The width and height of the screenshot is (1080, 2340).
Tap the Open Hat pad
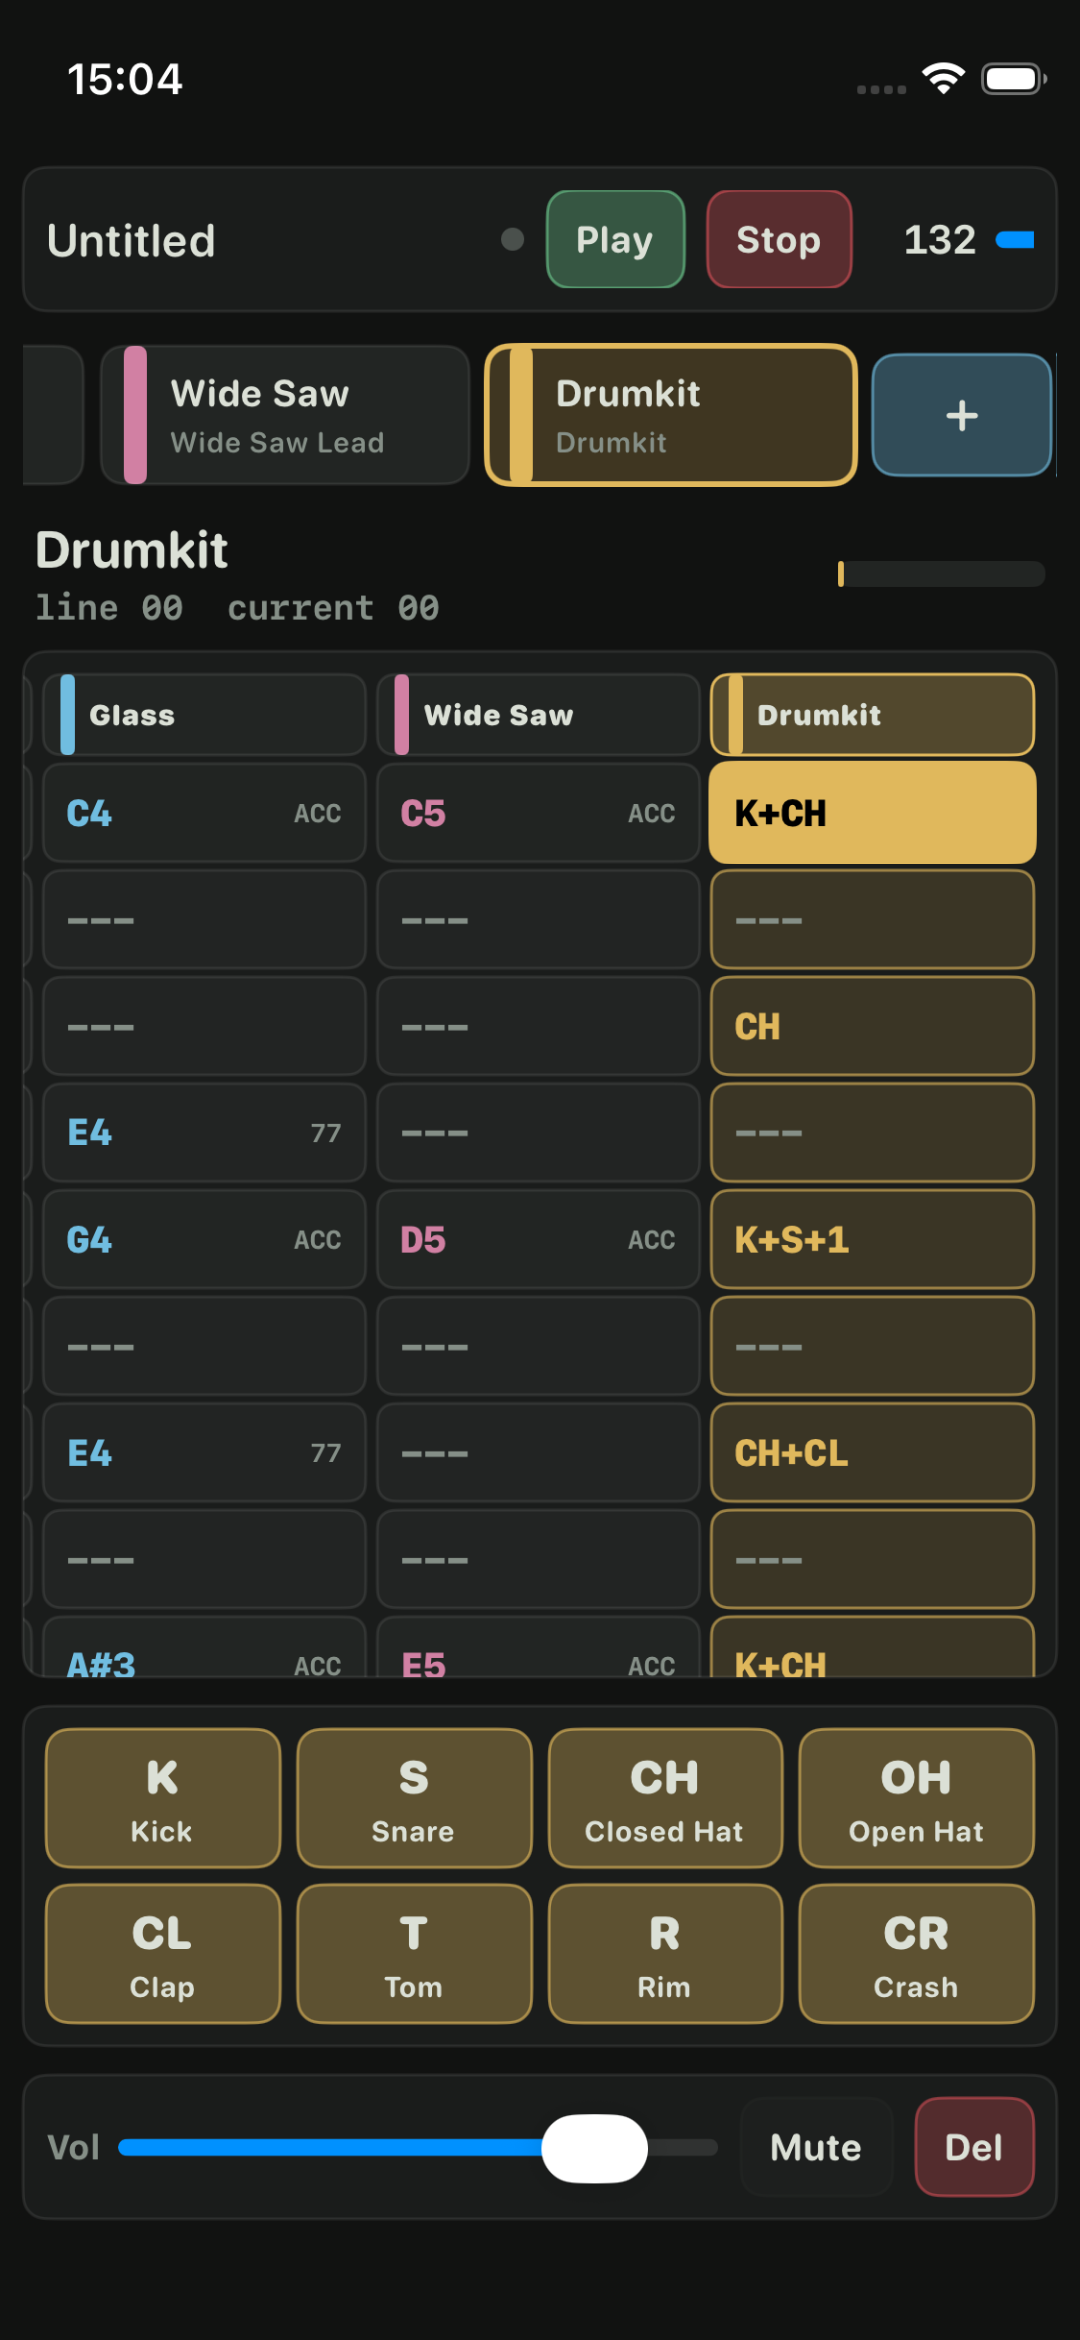coord(915,1798)
